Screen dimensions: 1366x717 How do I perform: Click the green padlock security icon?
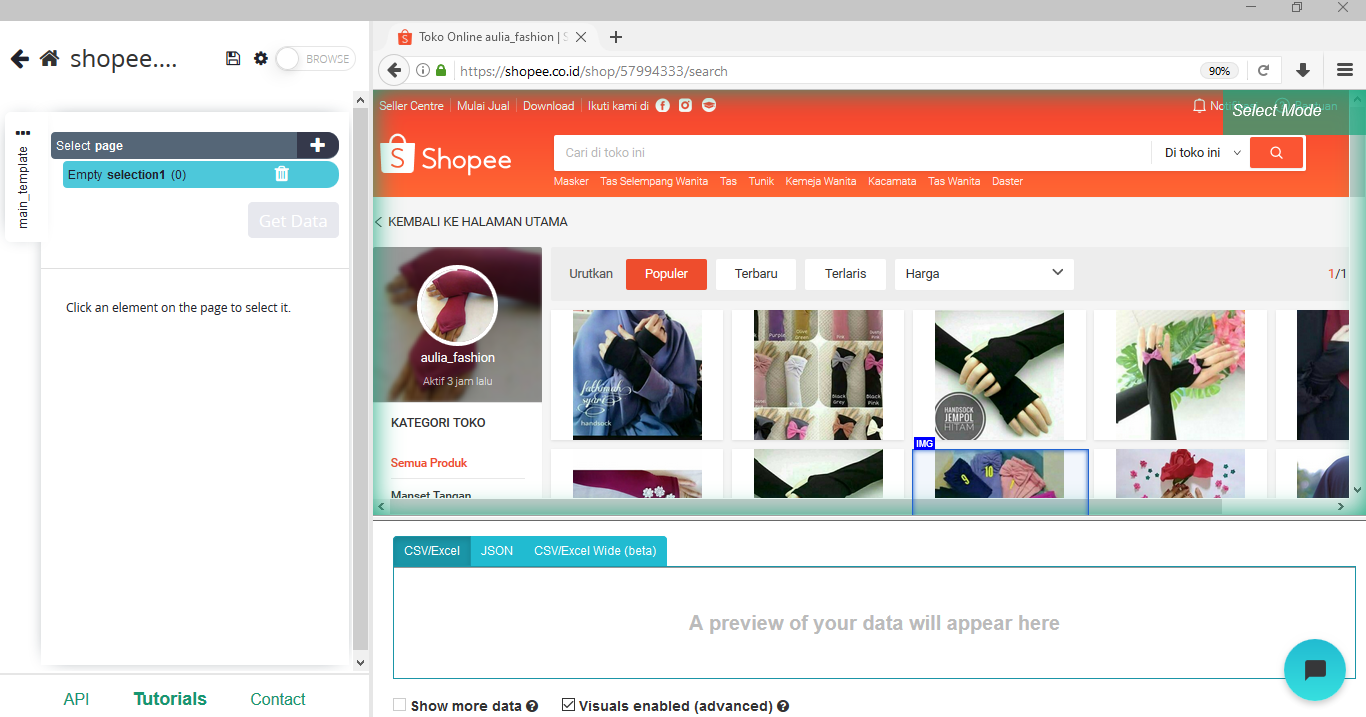pos(441,71)
